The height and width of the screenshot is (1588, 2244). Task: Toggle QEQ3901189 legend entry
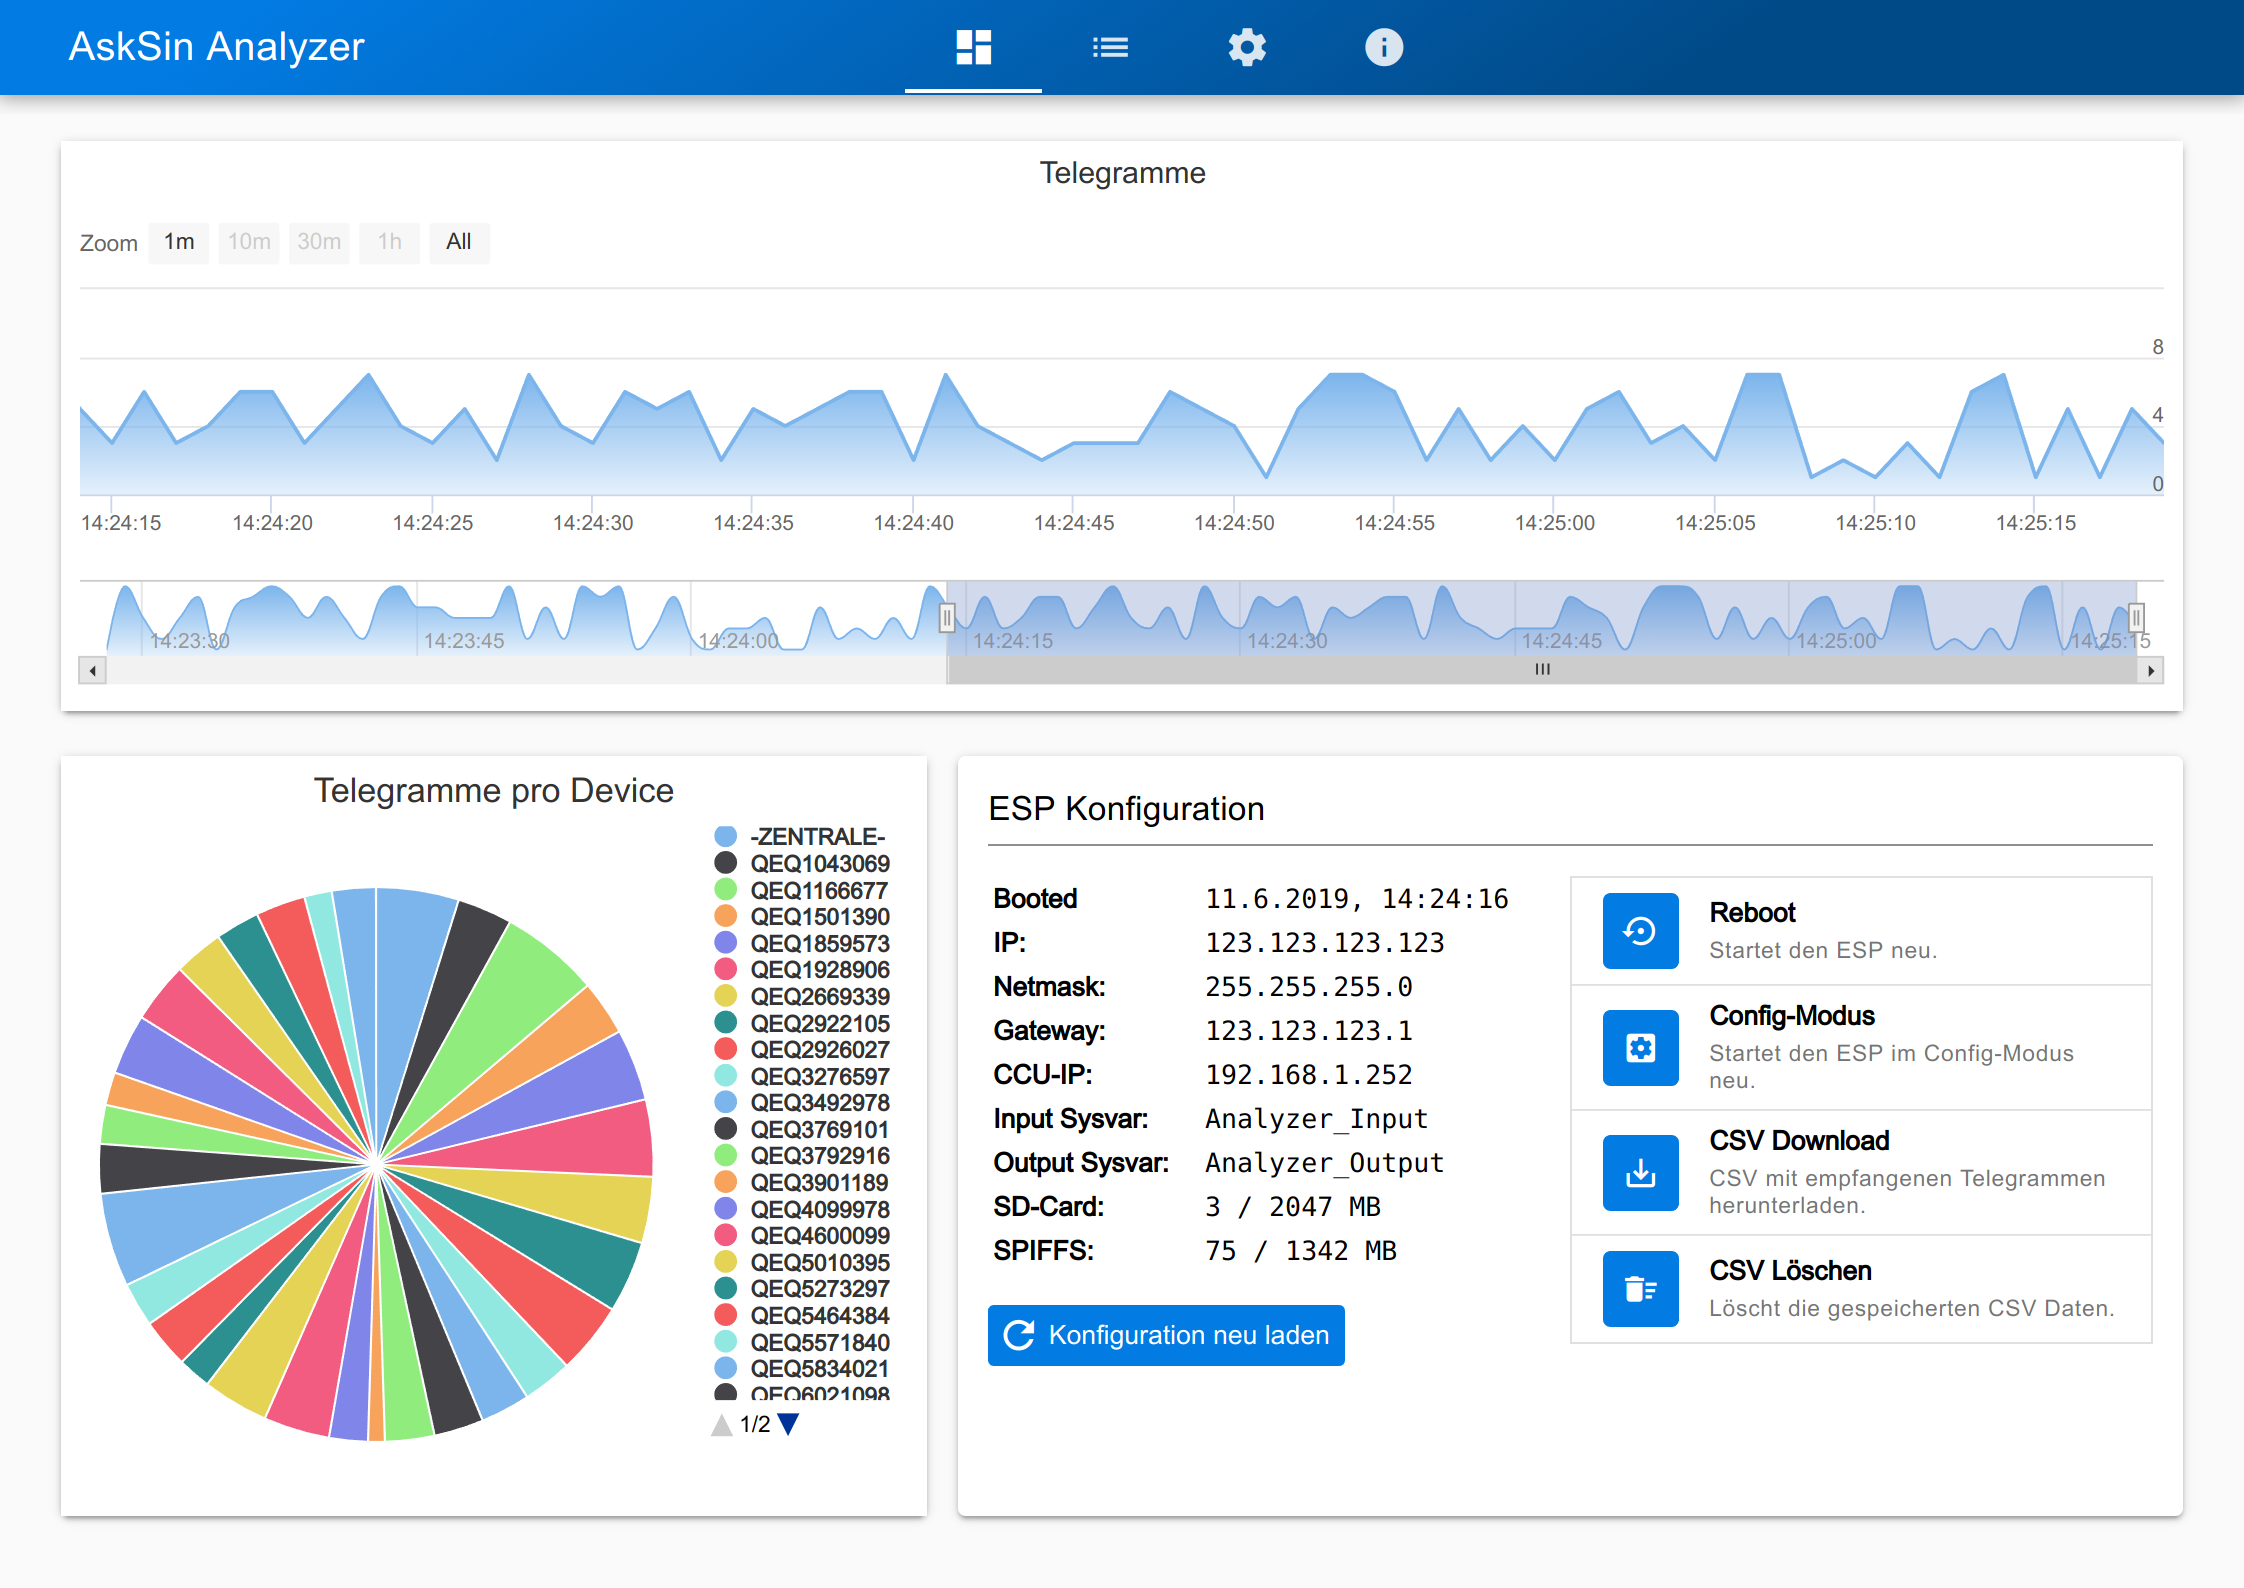point(802,1182)
